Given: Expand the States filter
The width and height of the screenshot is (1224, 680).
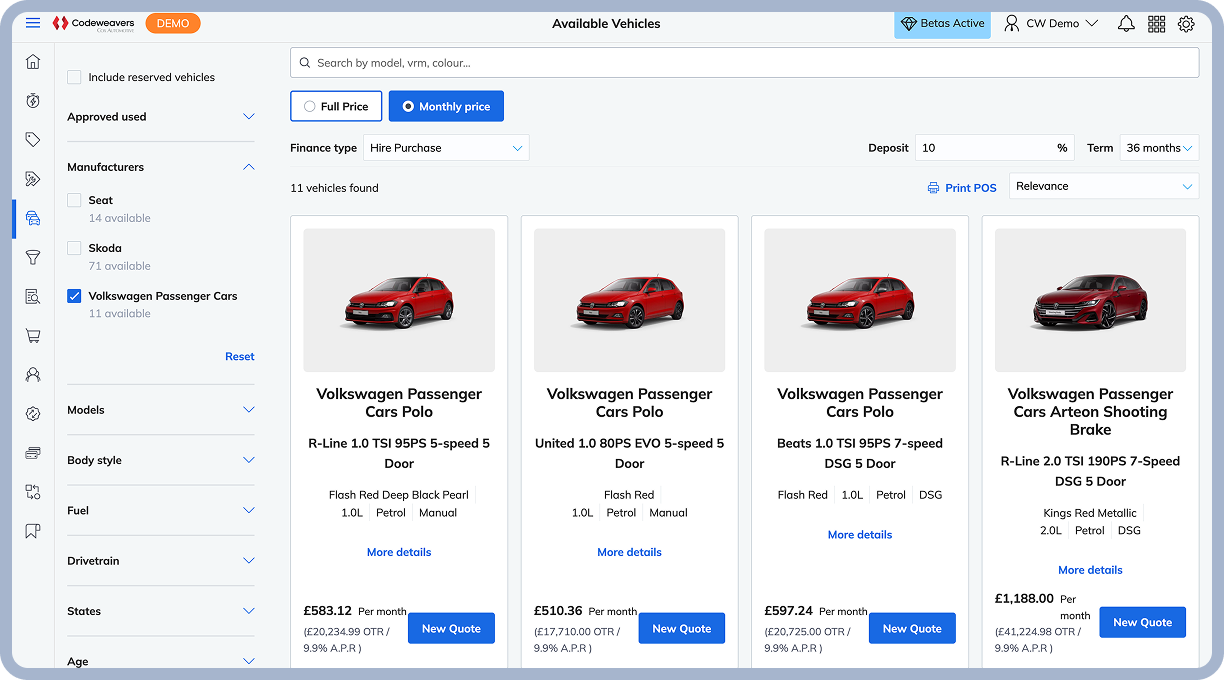Looking at the screenshot, I should (161, 611).
